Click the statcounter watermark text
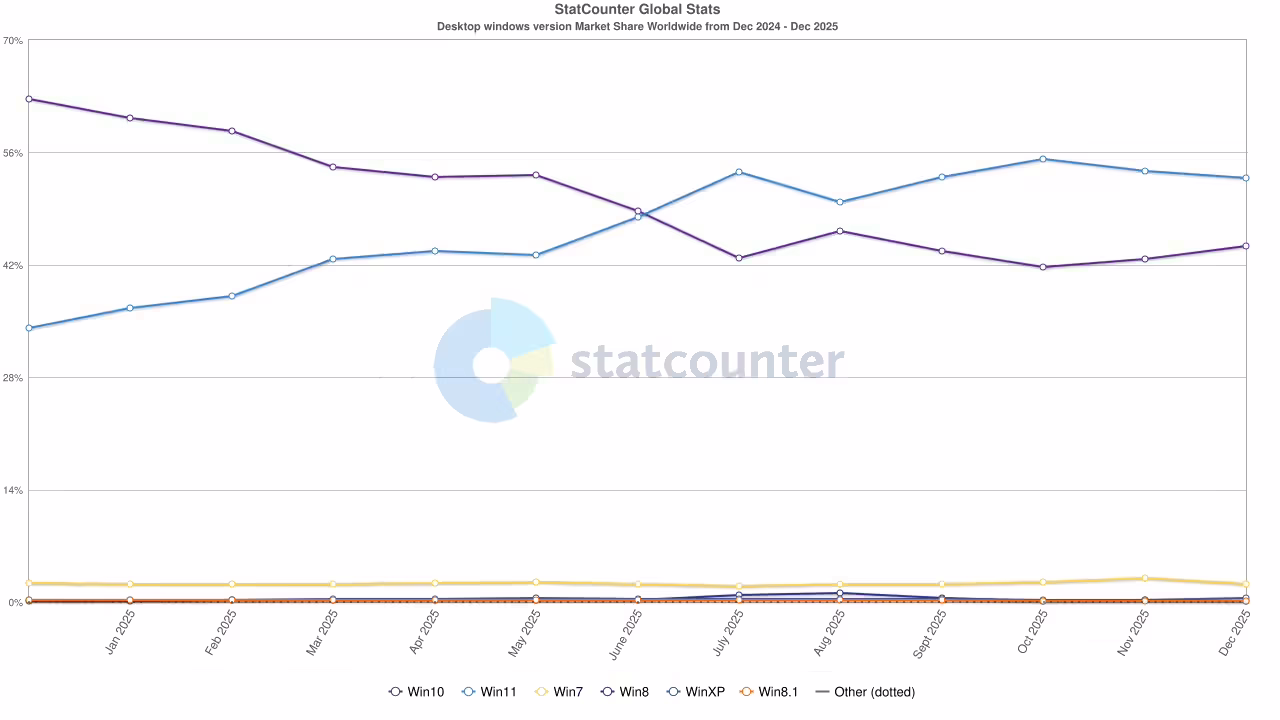The height and width of the screenshot is (720, 1280). click(707, 361)
